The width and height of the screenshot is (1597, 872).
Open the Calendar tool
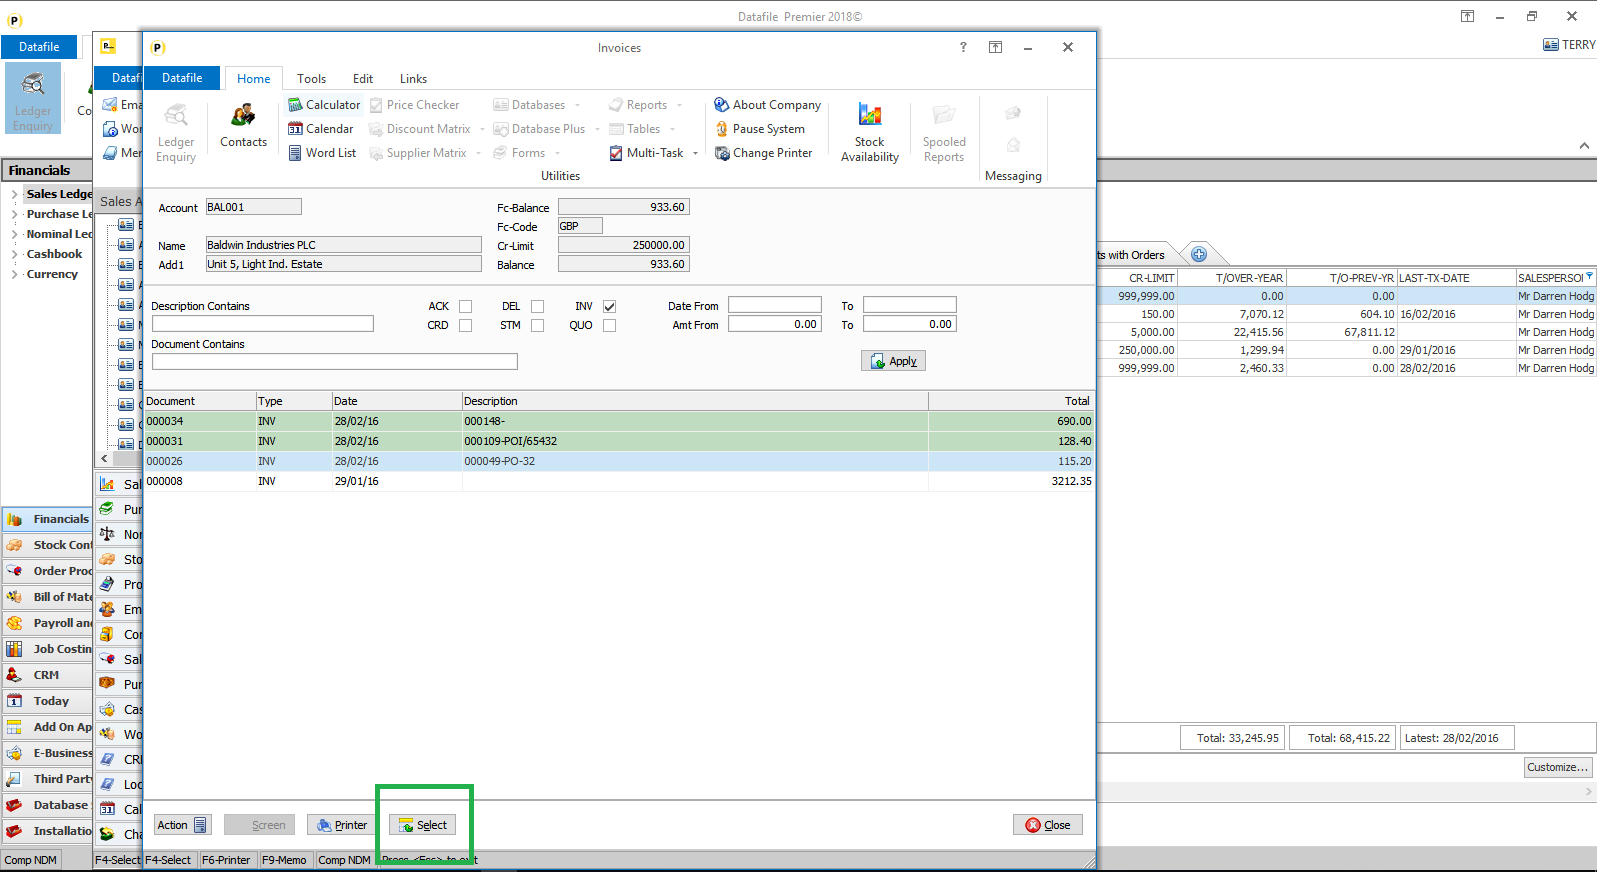(x=320, y=129)
